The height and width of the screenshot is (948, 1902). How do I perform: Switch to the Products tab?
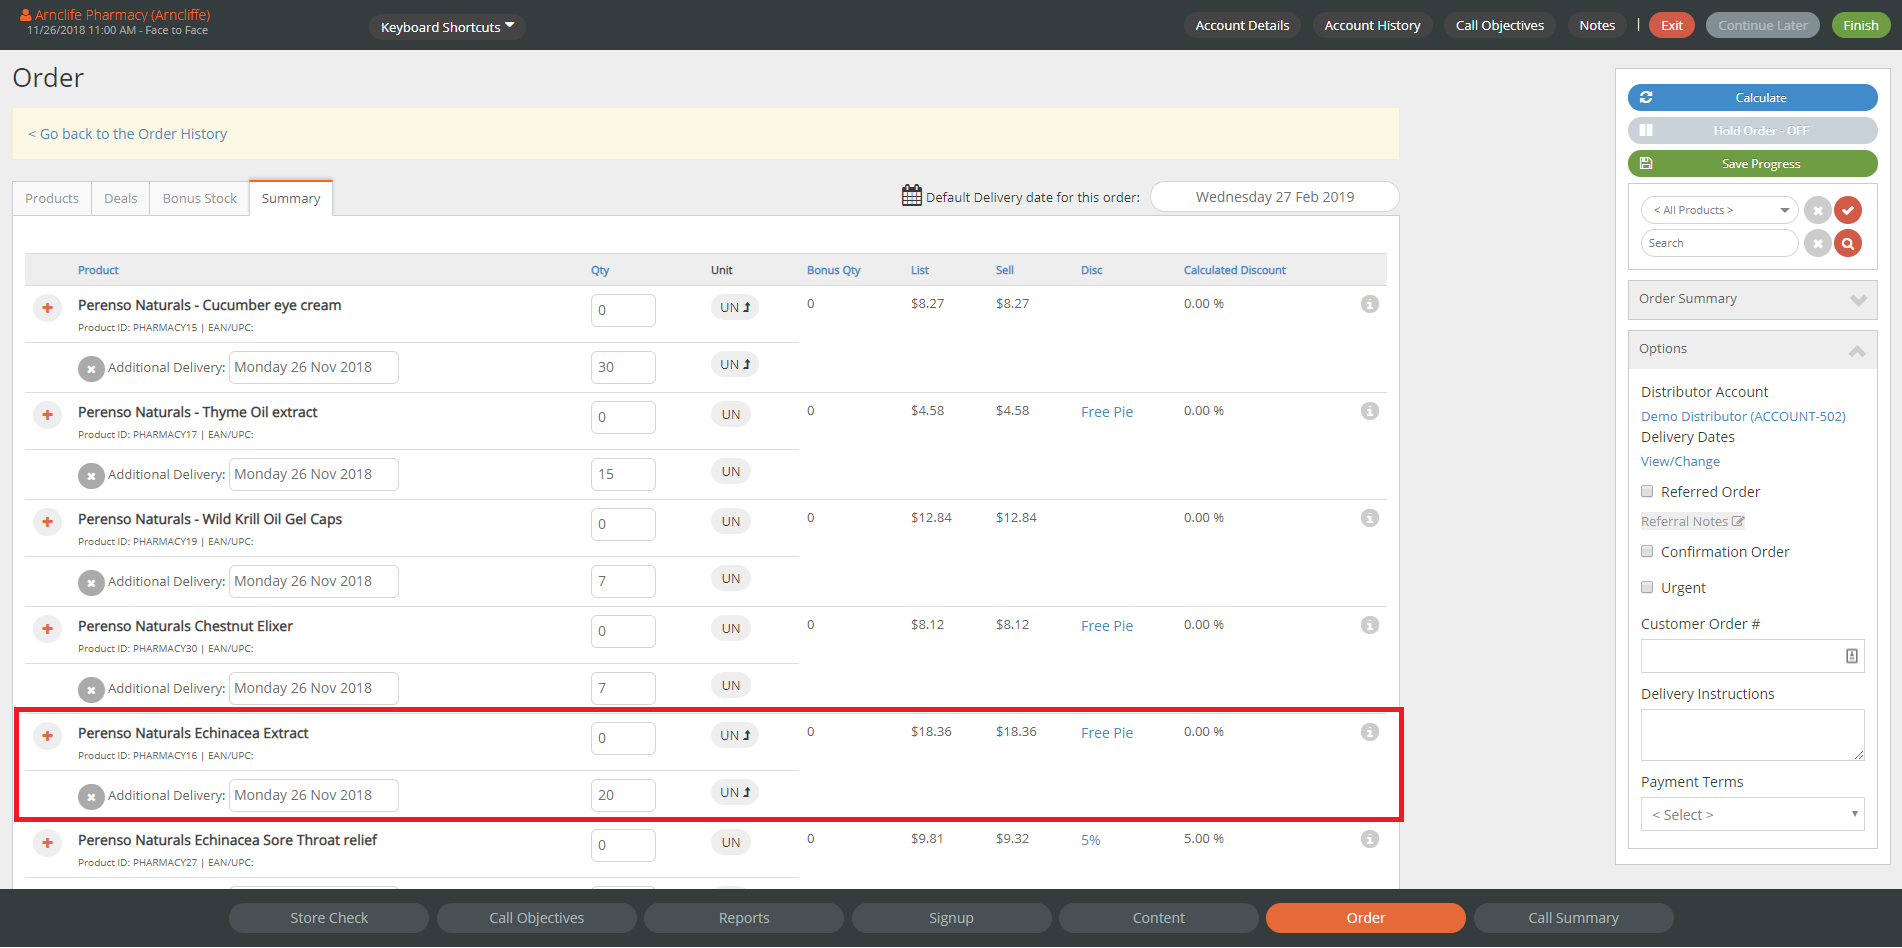tap(52, 198)
